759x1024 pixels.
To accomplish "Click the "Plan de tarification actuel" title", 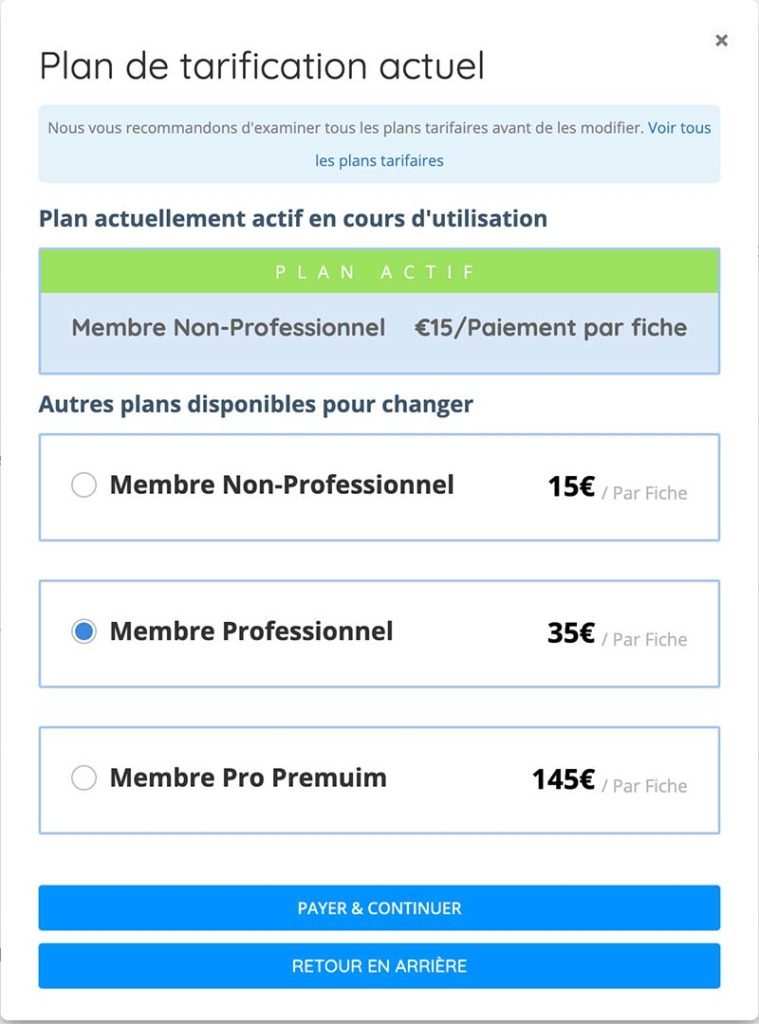I will tap(261, 66).
